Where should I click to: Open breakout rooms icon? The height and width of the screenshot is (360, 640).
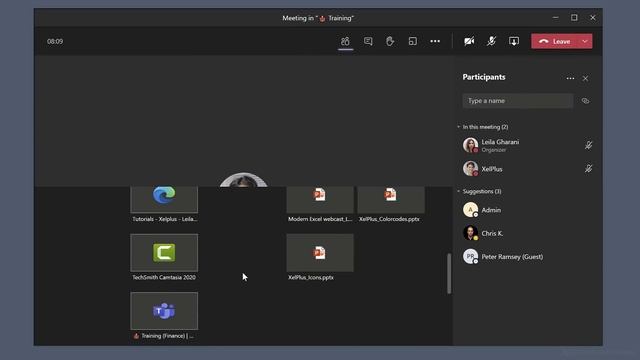point(413,41)
